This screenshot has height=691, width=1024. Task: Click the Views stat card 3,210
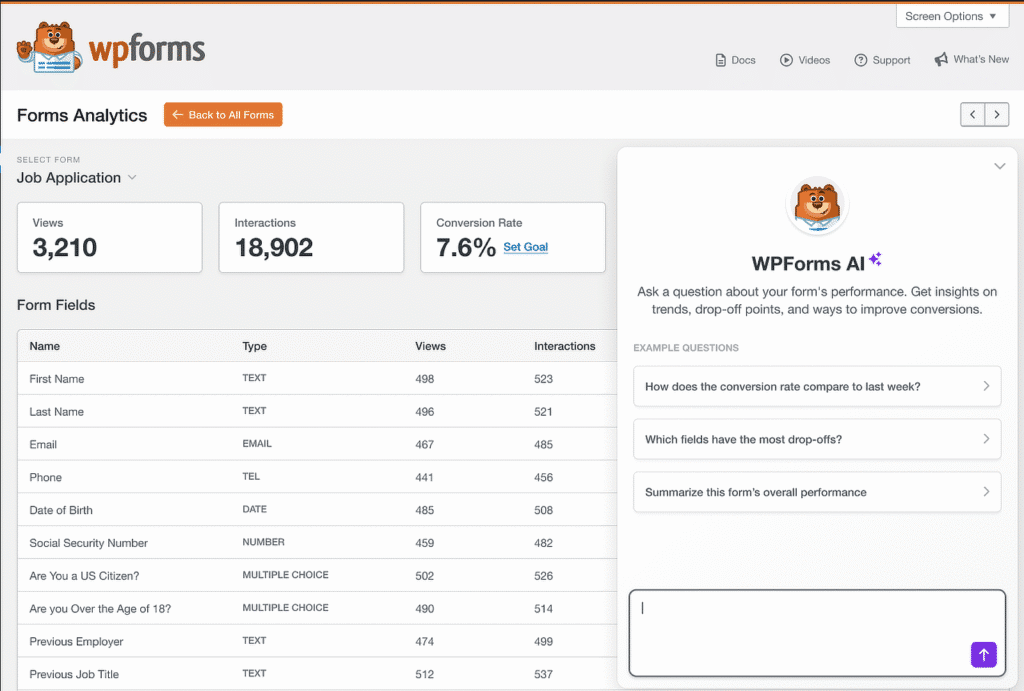pyautogui.click(x=110, y=237)
